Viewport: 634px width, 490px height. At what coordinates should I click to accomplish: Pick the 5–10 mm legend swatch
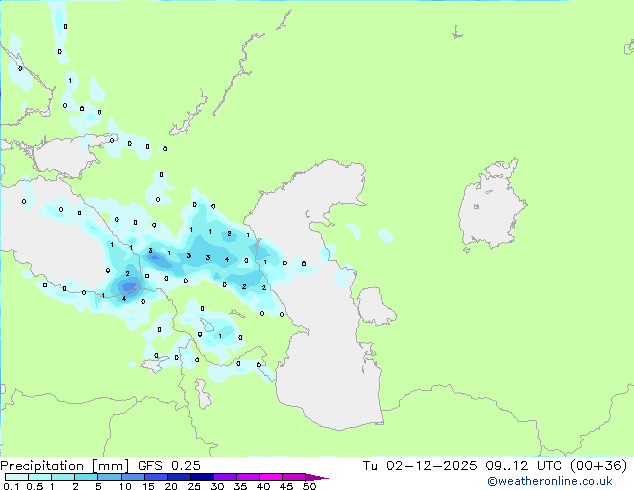[x=109, y=477]
